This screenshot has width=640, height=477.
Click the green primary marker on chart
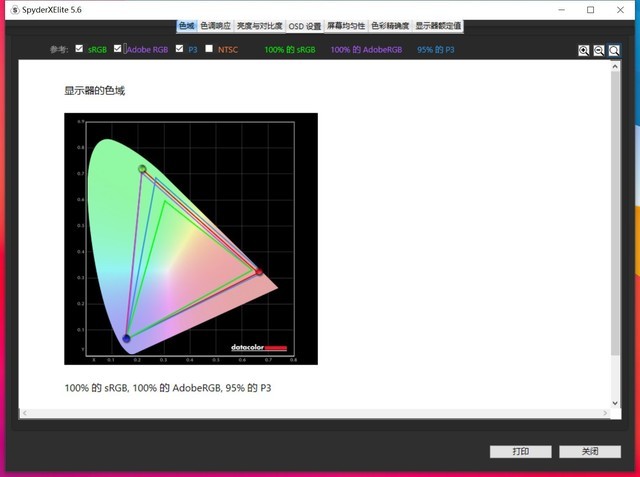(x=142, y=169)
